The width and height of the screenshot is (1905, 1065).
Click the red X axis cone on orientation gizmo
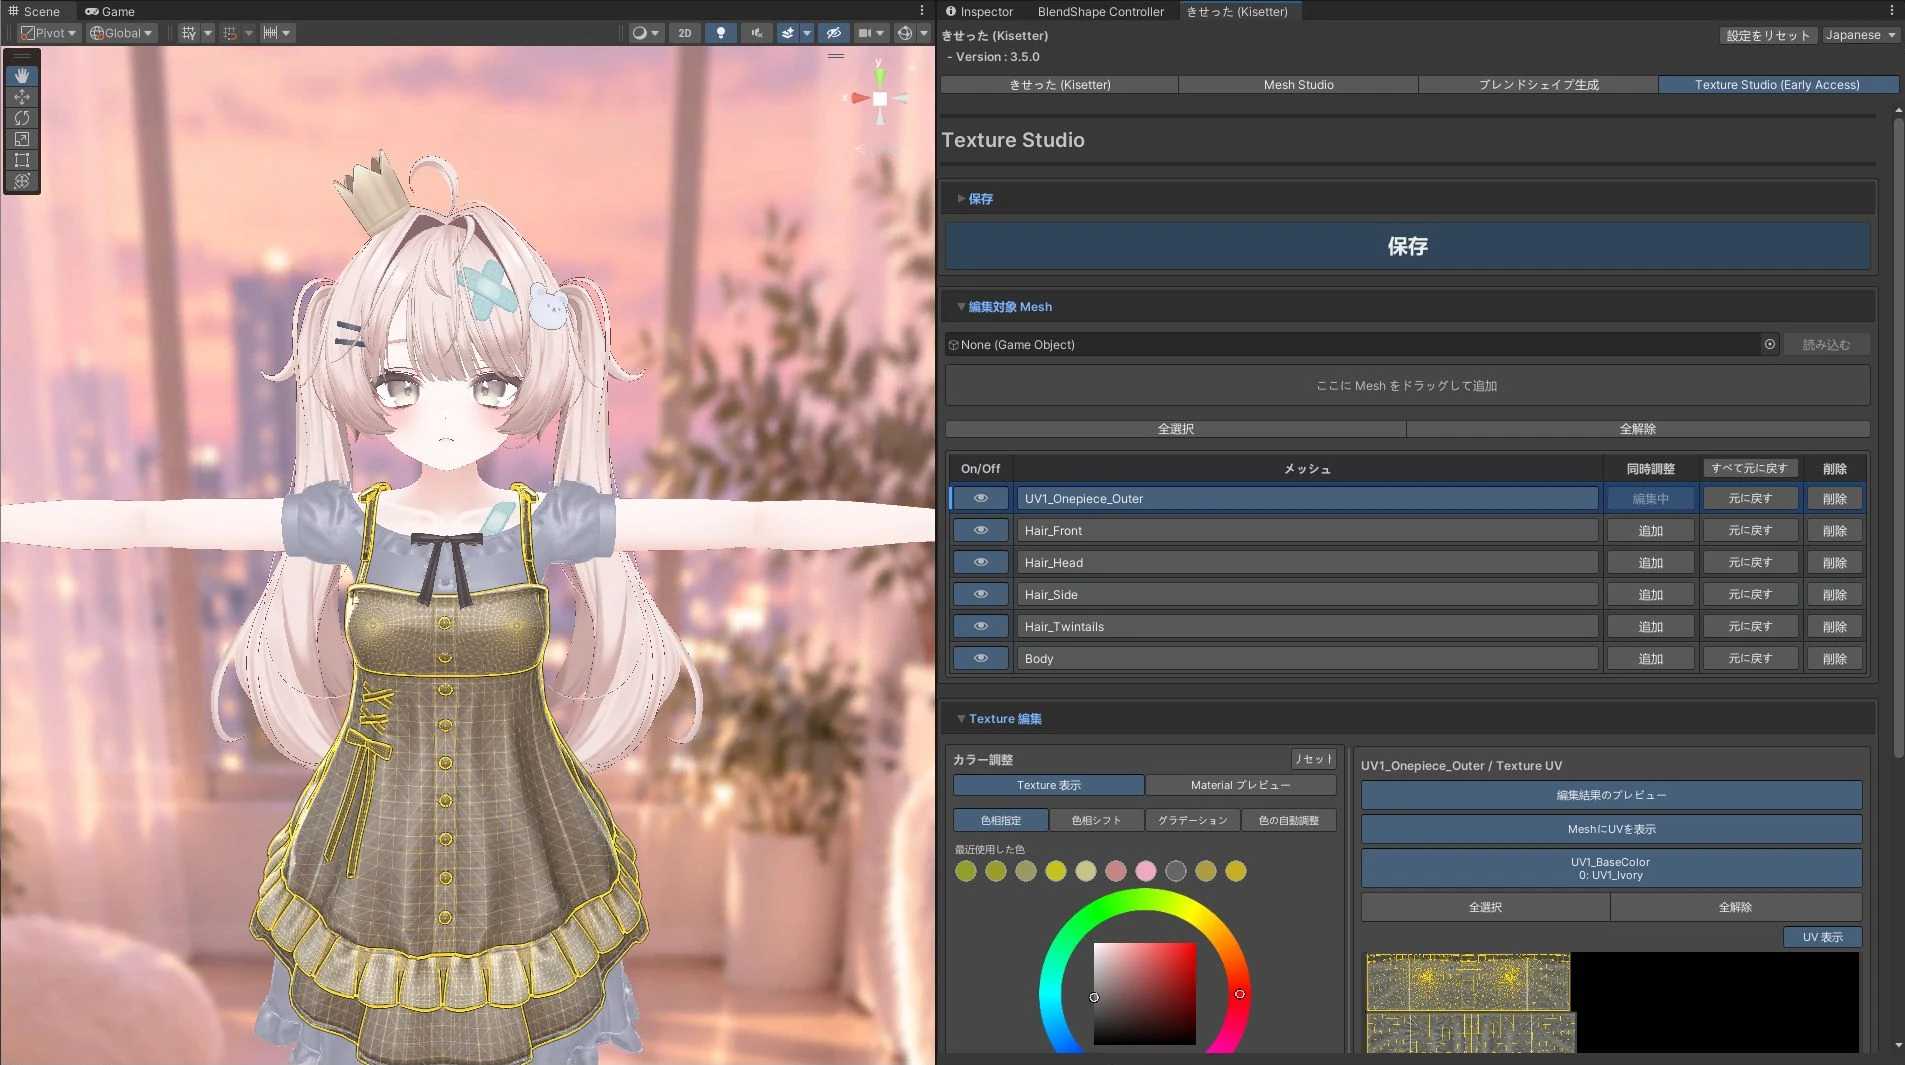[859, 98]
